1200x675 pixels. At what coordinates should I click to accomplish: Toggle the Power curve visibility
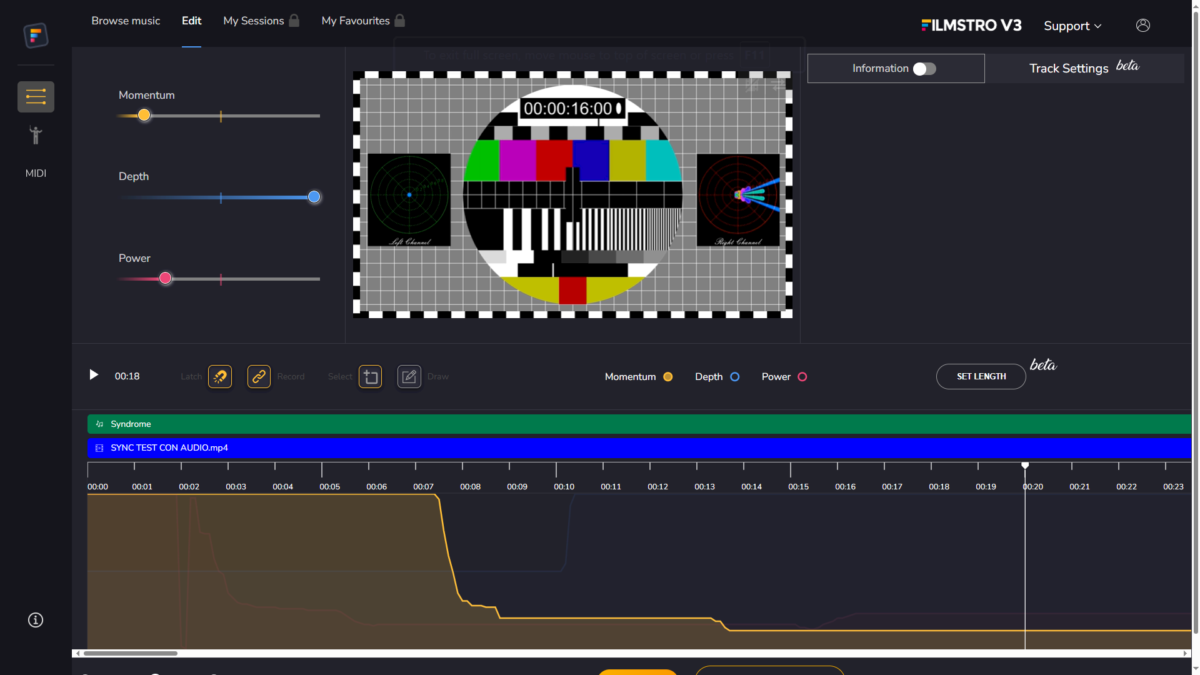(x=802, y=377)
